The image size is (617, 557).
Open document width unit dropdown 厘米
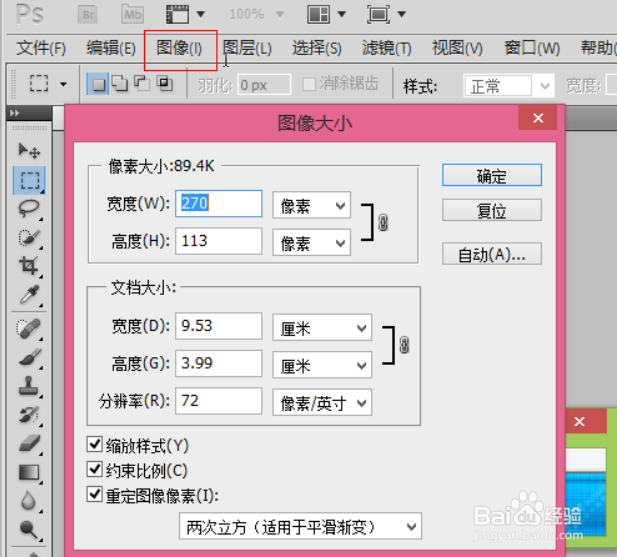click(322, 327)
